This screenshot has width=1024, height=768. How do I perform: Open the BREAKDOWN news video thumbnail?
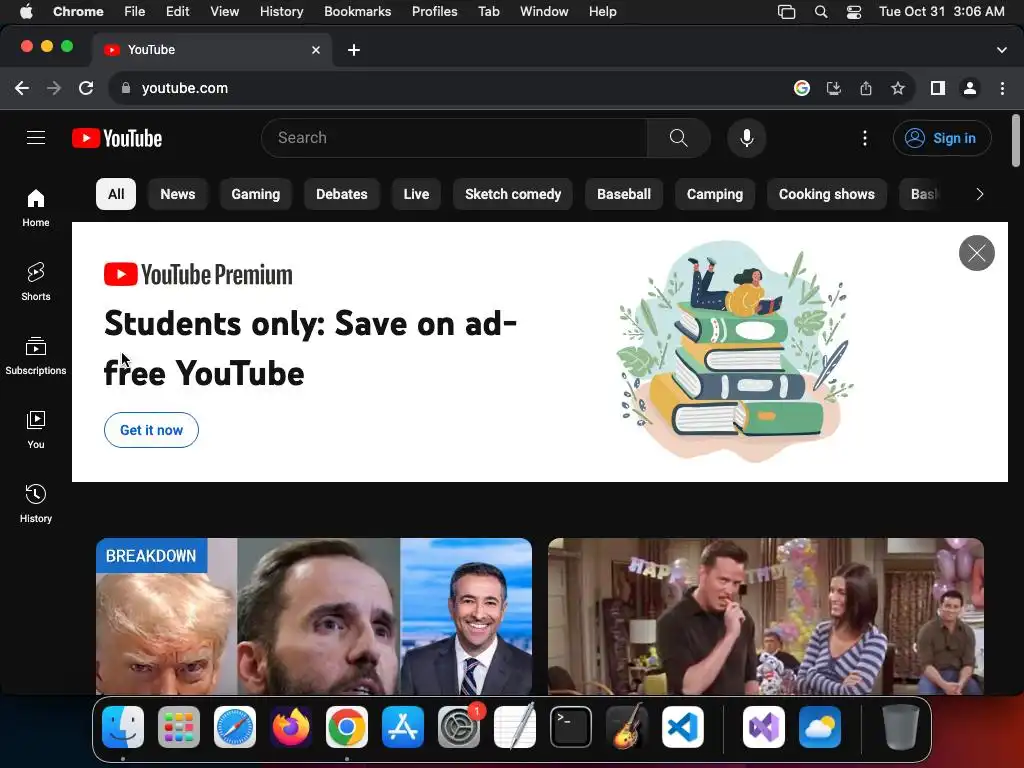[314, 616]
